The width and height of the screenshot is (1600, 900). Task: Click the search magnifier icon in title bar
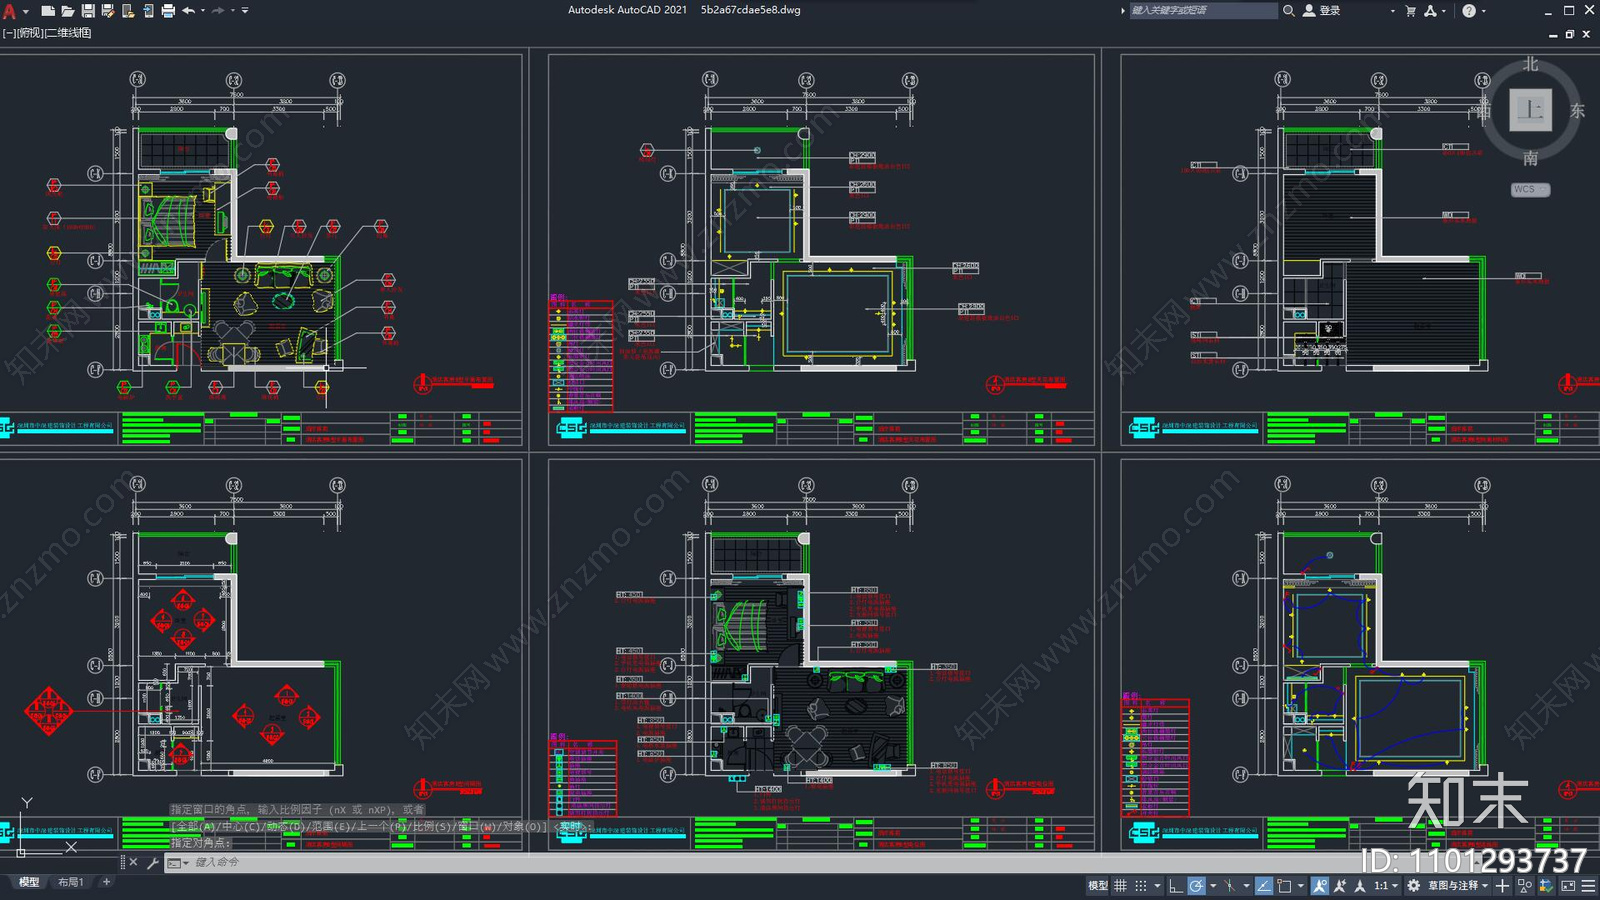[1289, 11]
